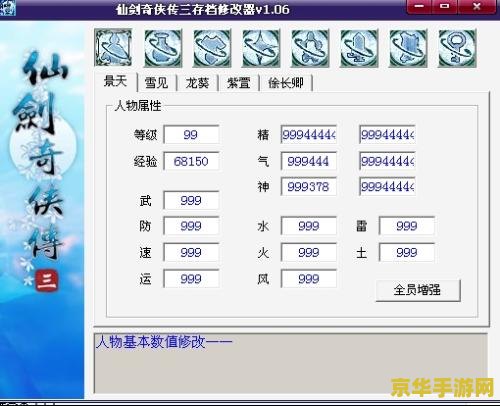Click the app icon in title bar
Image resolution: width=500 pixels, height=406 pixels.
point(8,8)
